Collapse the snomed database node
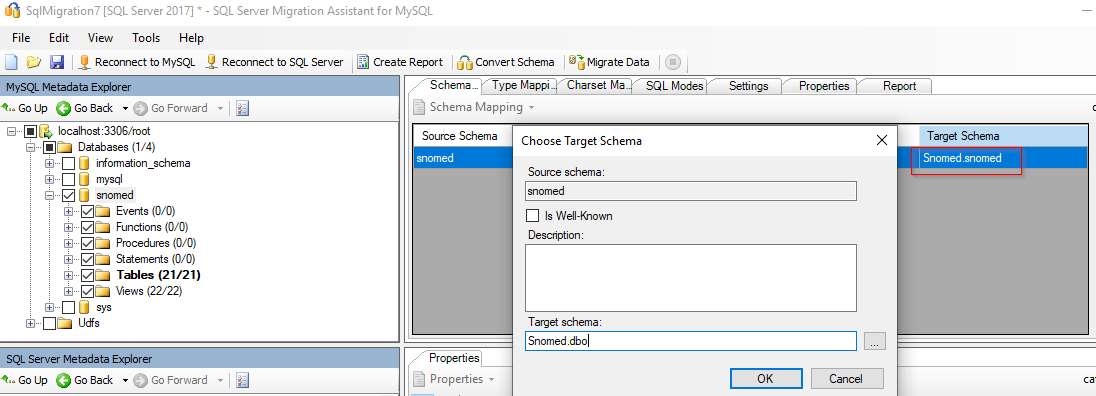This screenshot has height=396, width=1096. [49, 196]
